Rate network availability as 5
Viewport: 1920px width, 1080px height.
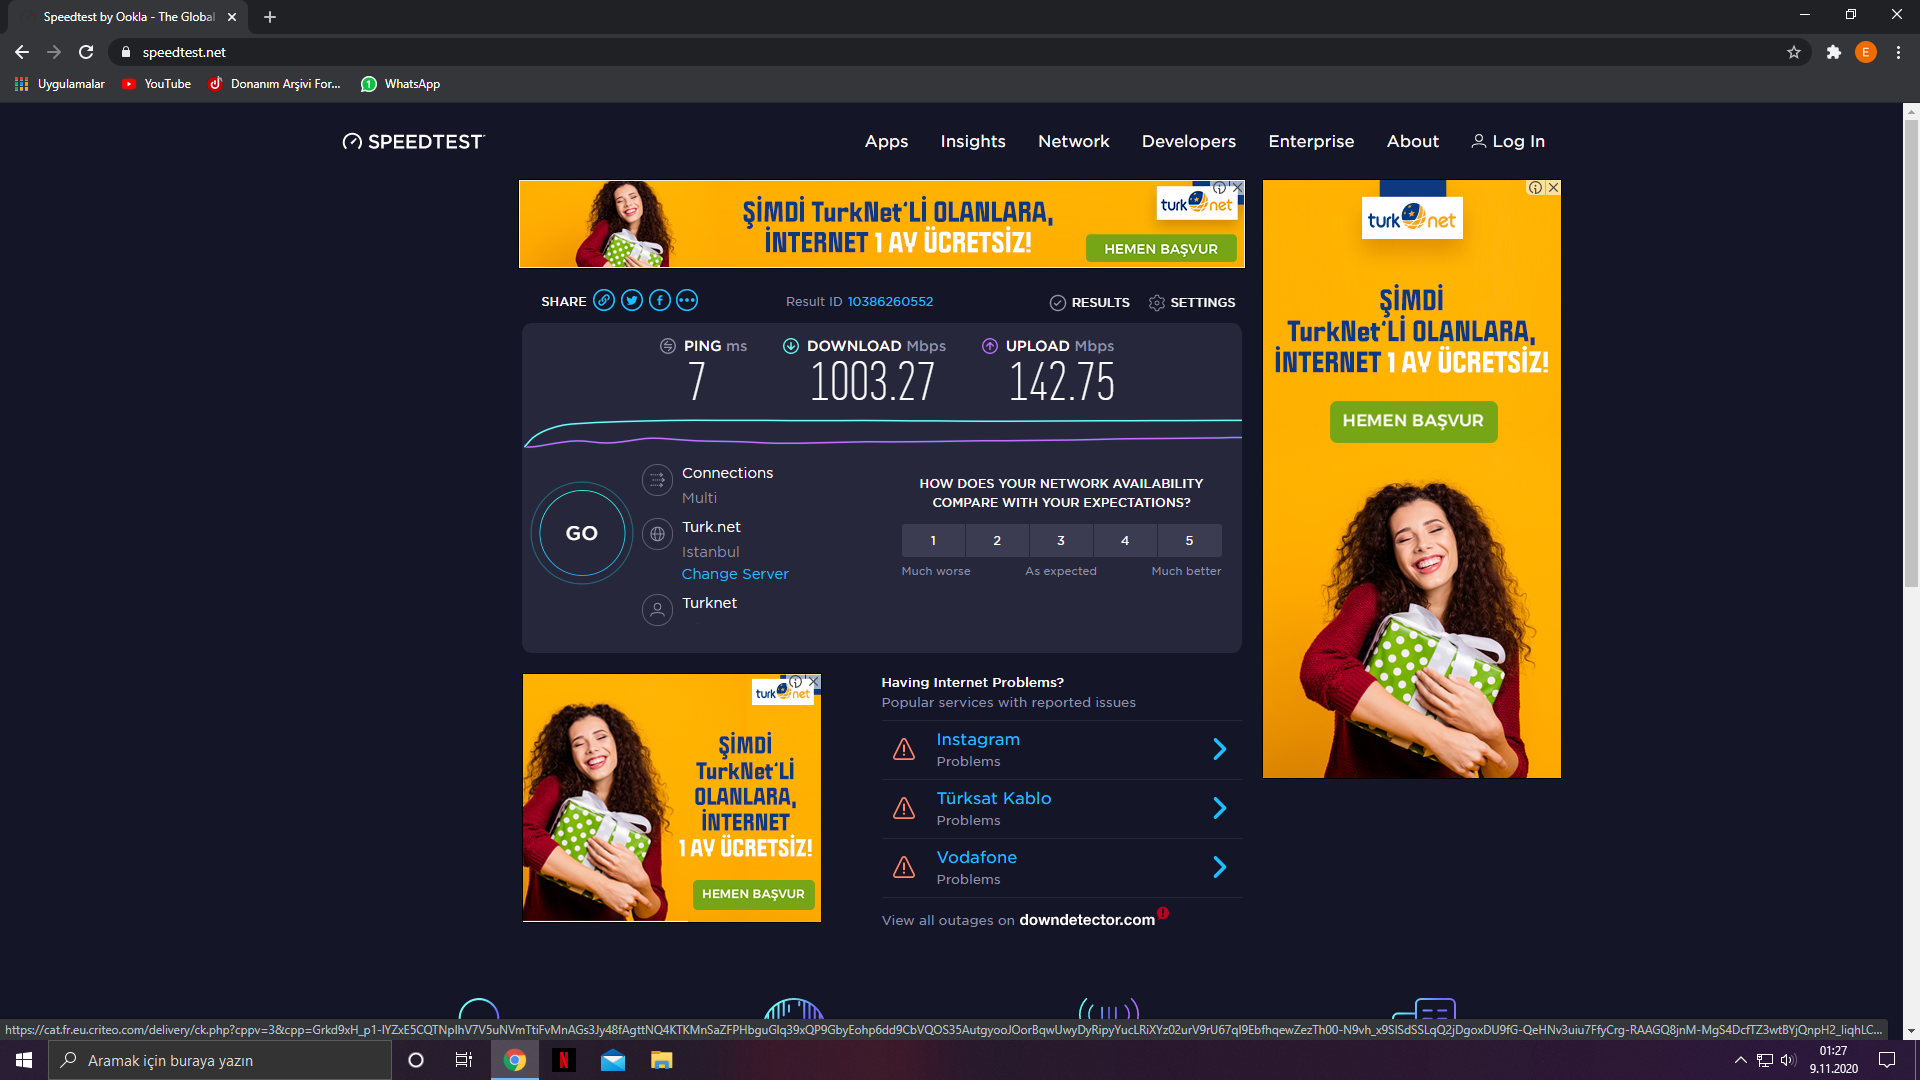point(1189,541)
